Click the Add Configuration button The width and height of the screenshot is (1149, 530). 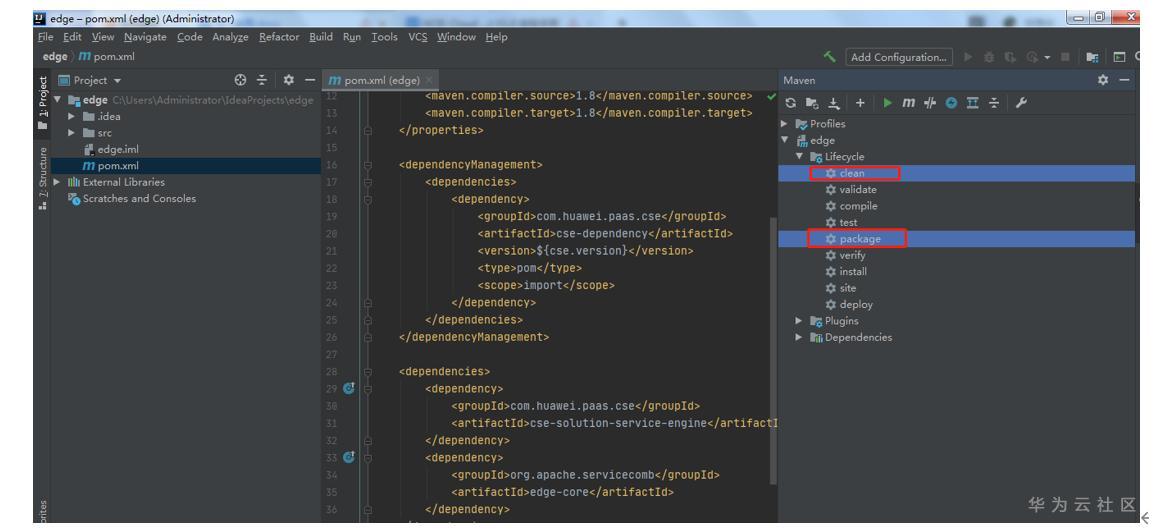pos(897,57)
